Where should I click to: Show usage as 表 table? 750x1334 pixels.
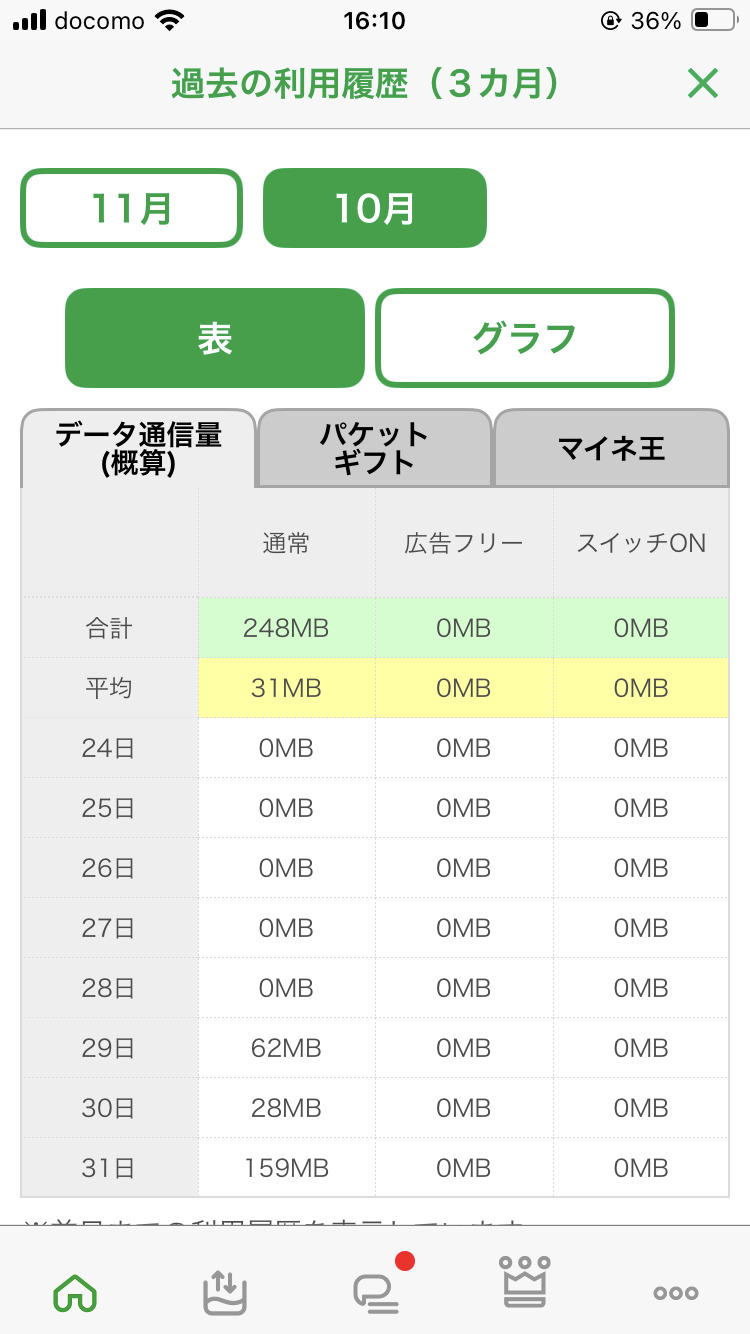(x=215, y=338)
